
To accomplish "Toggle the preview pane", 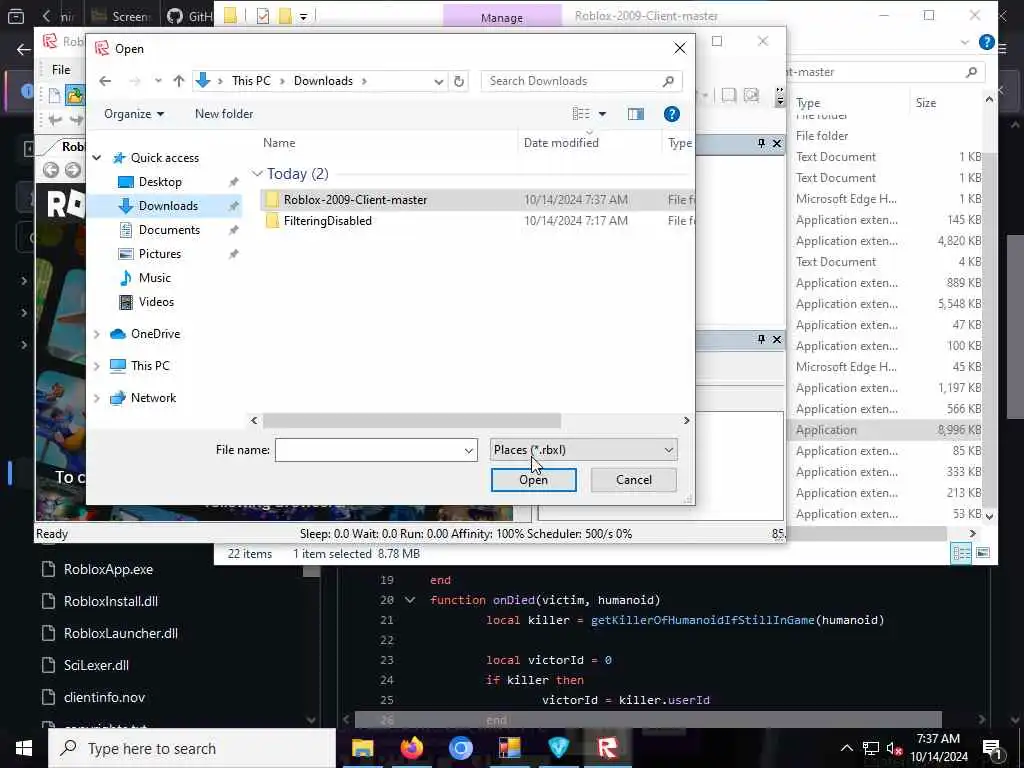I will [x=635, y=114].
